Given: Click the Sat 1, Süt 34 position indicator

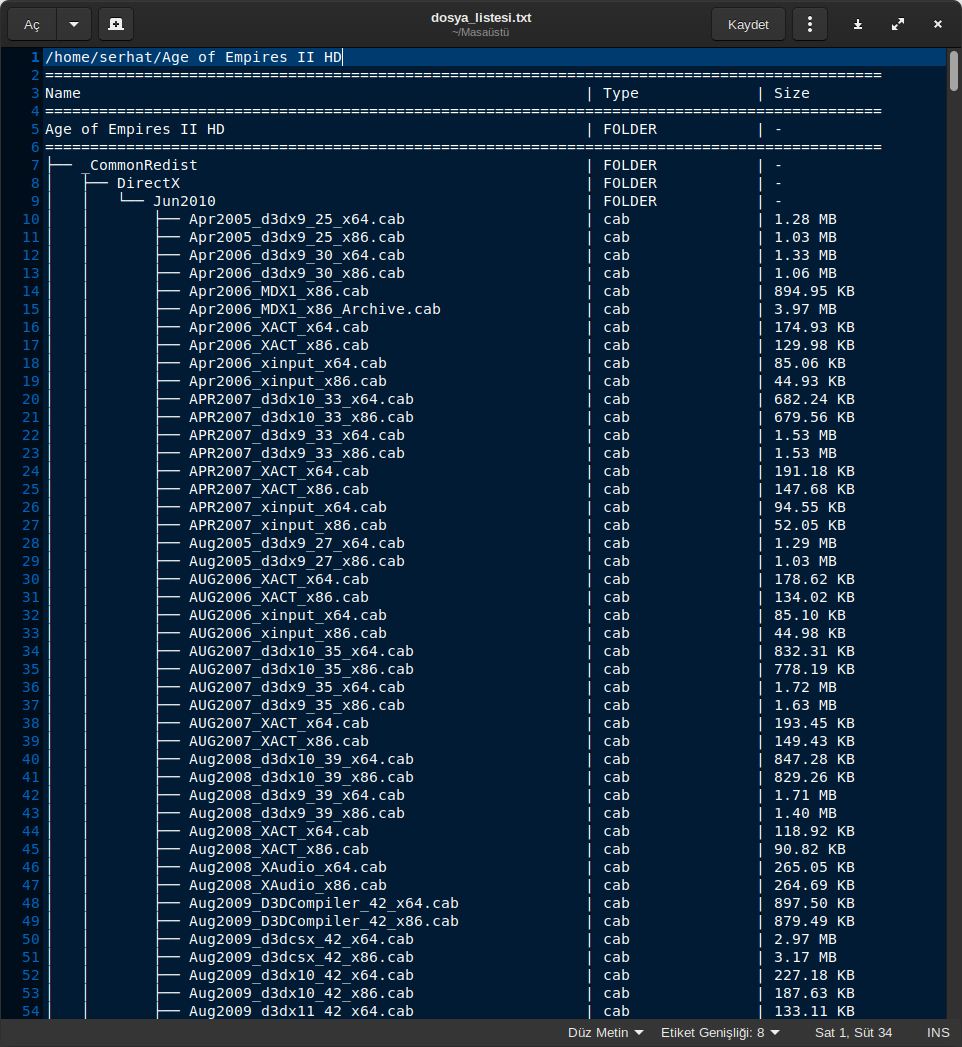Looking at the screenshot, I should click(853, 1032).
